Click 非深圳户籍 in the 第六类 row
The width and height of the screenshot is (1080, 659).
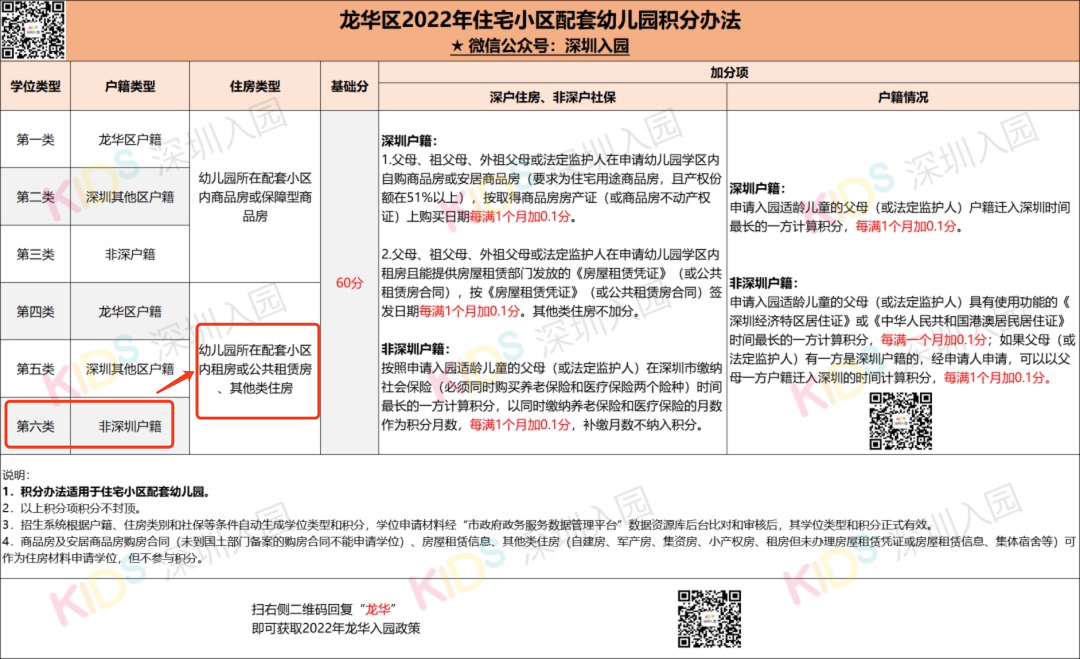[130, 426]
